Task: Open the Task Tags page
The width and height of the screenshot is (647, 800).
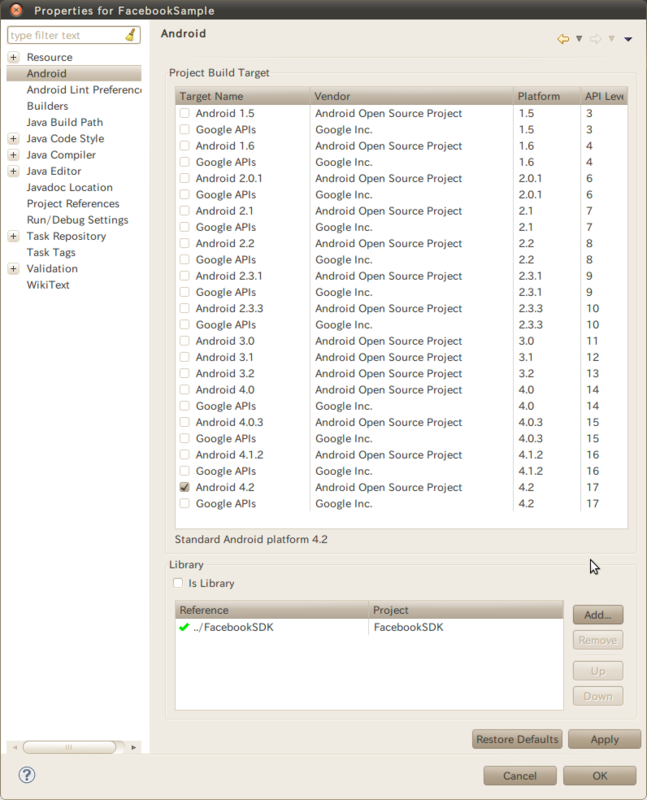Action: [51, 253]
